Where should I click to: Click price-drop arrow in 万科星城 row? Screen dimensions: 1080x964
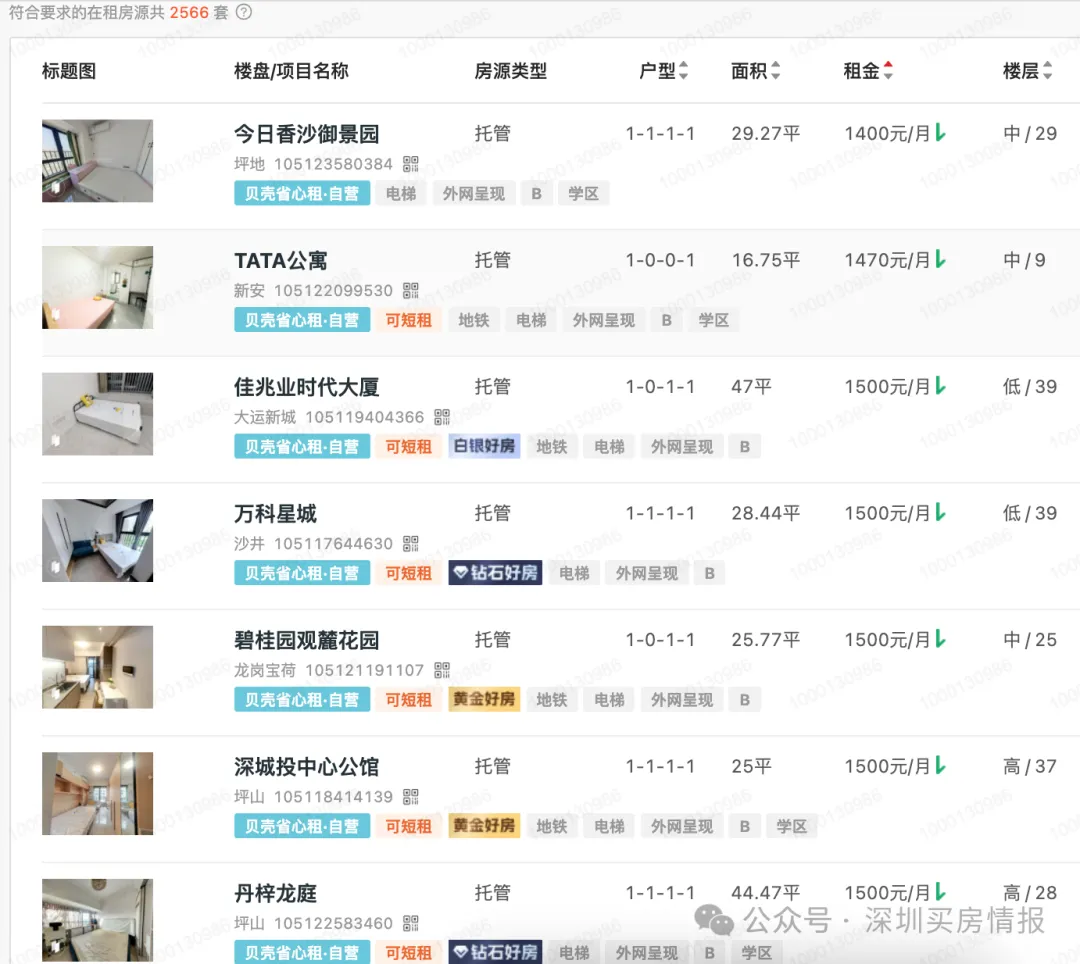(x=941, y=513)
